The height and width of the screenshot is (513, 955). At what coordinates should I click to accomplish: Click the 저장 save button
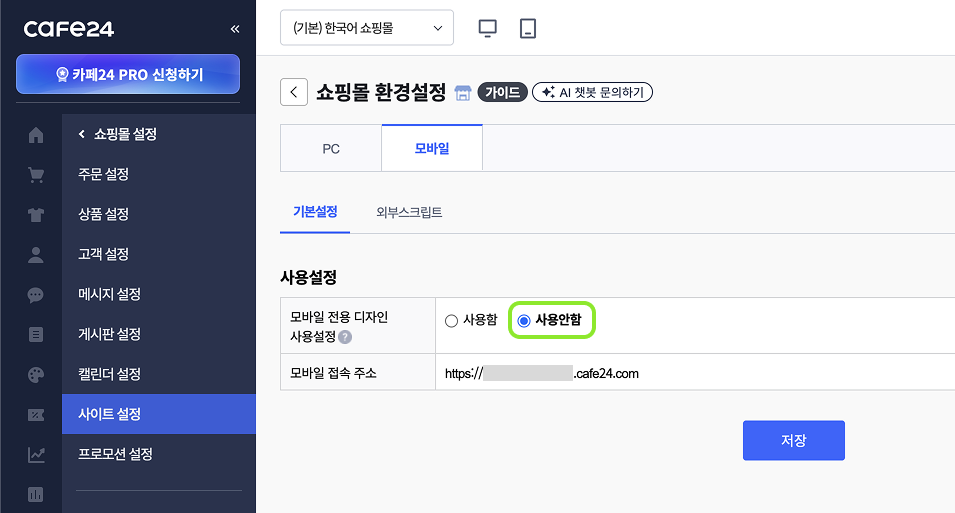[x=794, y=440]
